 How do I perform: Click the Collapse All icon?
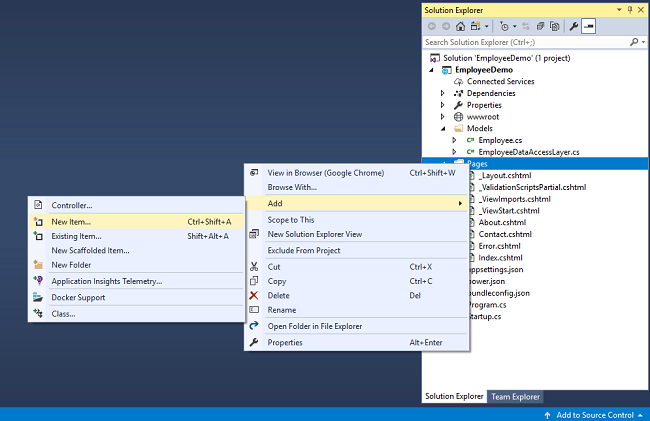[540, 27]
